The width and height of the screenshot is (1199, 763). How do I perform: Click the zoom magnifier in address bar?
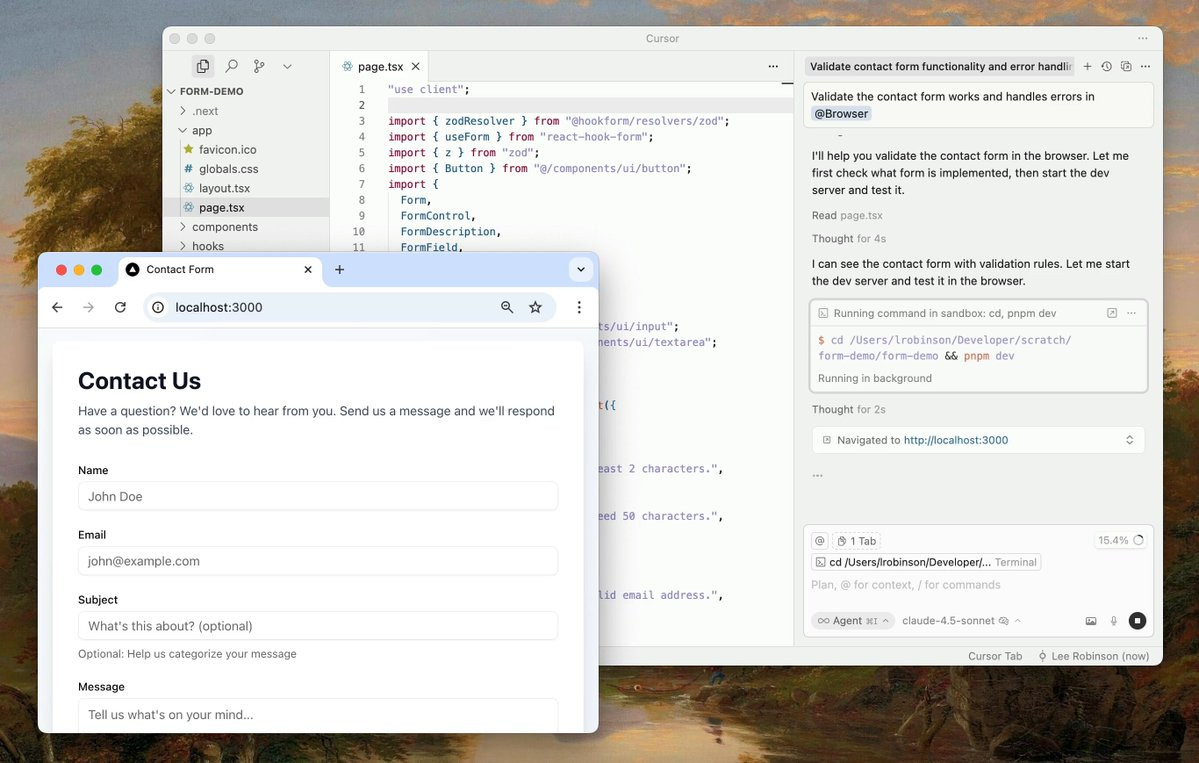pyautogui.click(x=507, y=307)
